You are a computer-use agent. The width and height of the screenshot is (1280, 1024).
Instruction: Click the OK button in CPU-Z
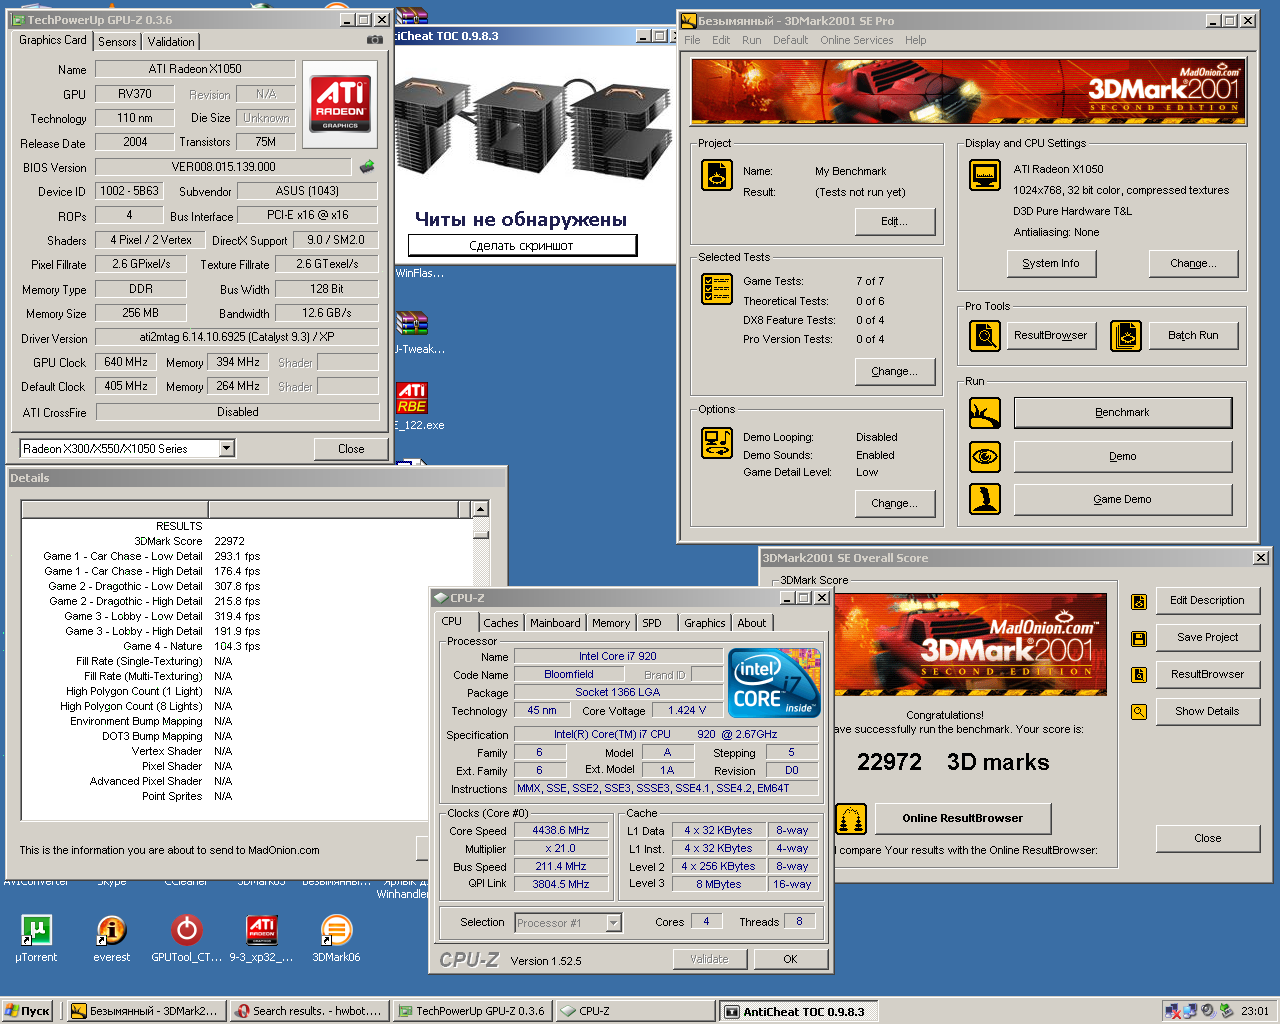[790, 959]
